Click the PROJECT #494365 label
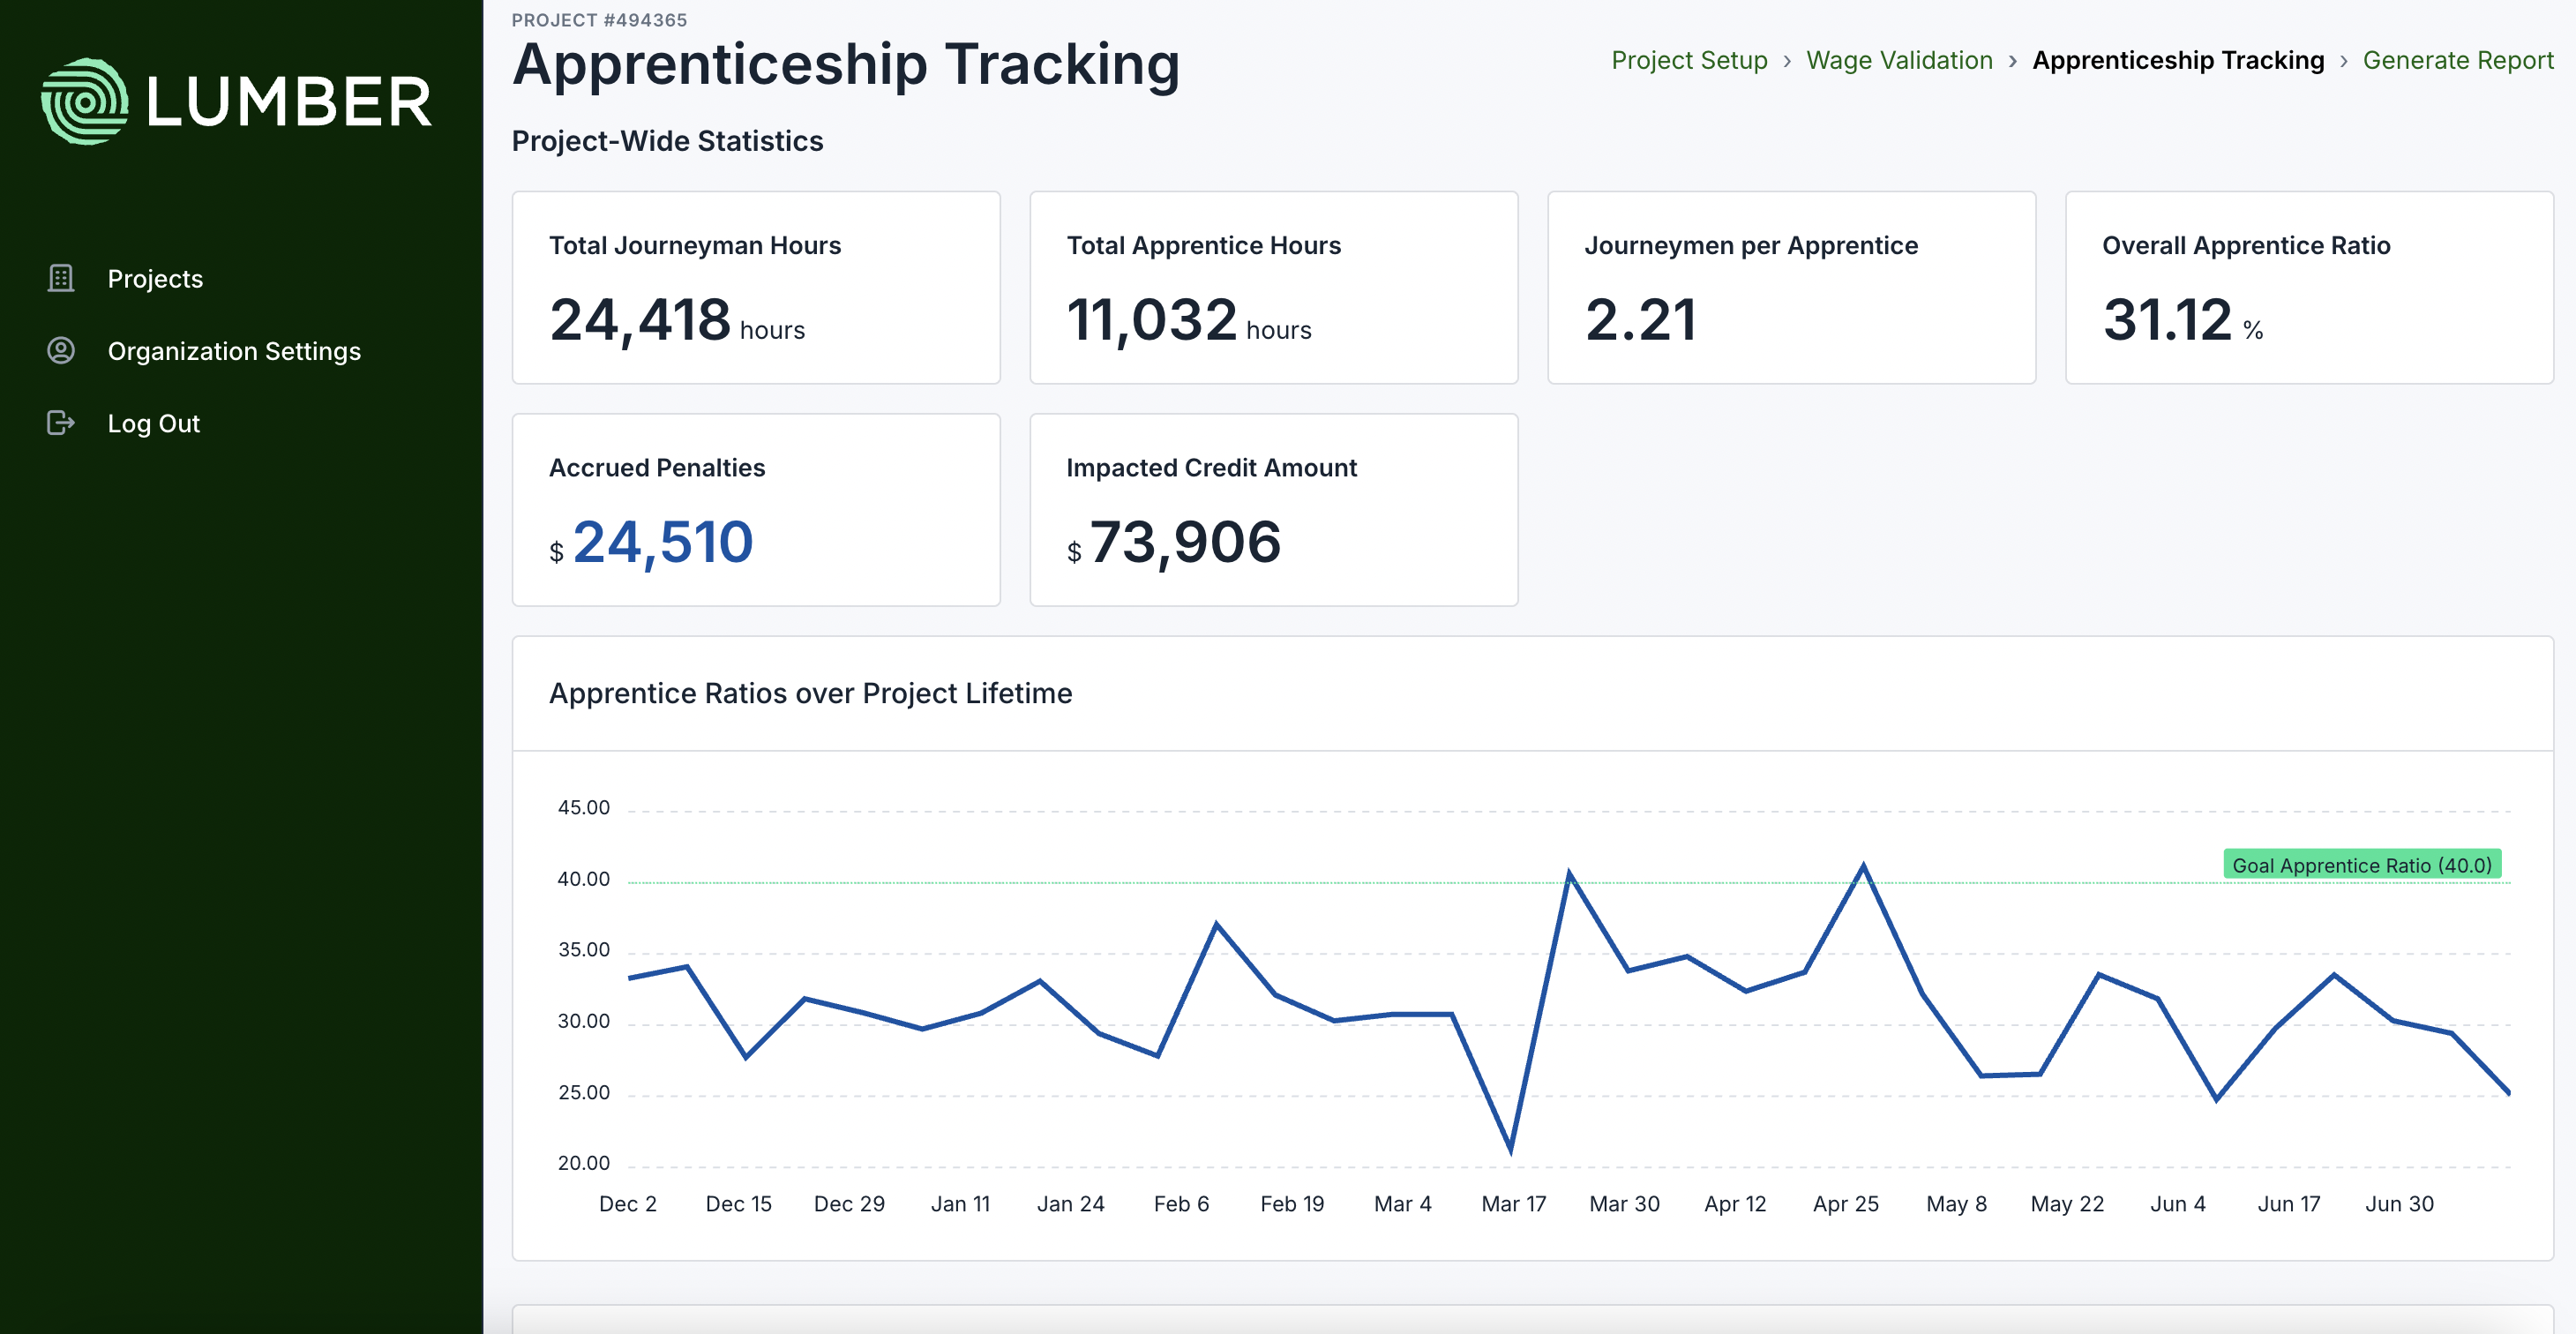This screenshot has height=1334, width=2576. point(599,20)
